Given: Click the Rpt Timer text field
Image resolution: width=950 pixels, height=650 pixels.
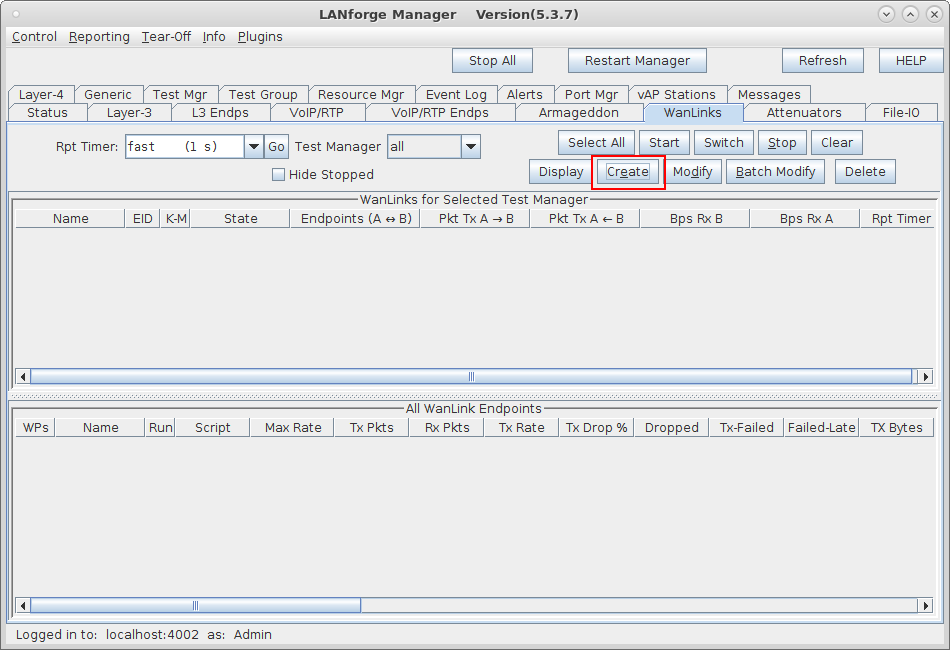Looking at the screenshot, I should (x=184, y=147).
